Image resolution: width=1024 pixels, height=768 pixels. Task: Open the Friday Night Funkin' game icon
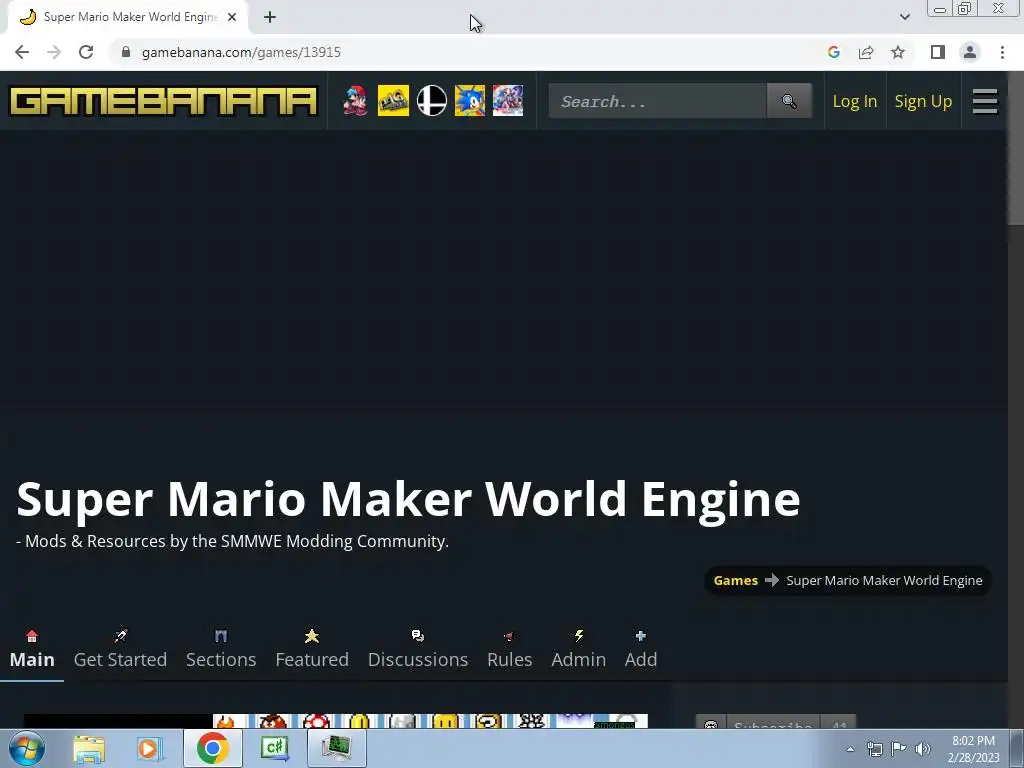click(x=355, y=101)
